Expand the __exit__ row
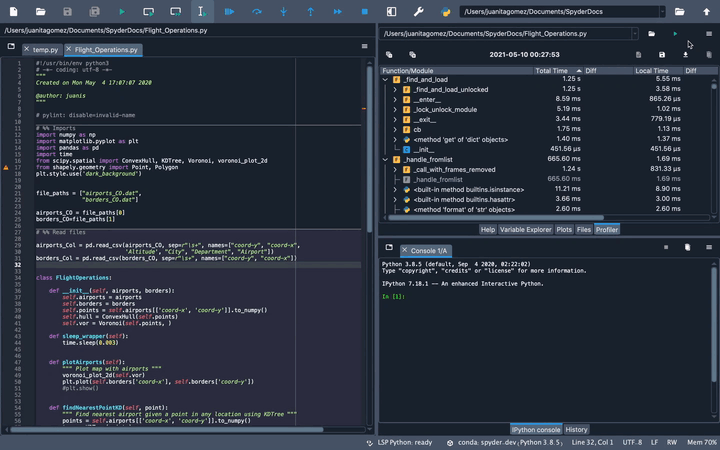The height and width of the screenshot is (450, 720). click(x=395, y=120)
